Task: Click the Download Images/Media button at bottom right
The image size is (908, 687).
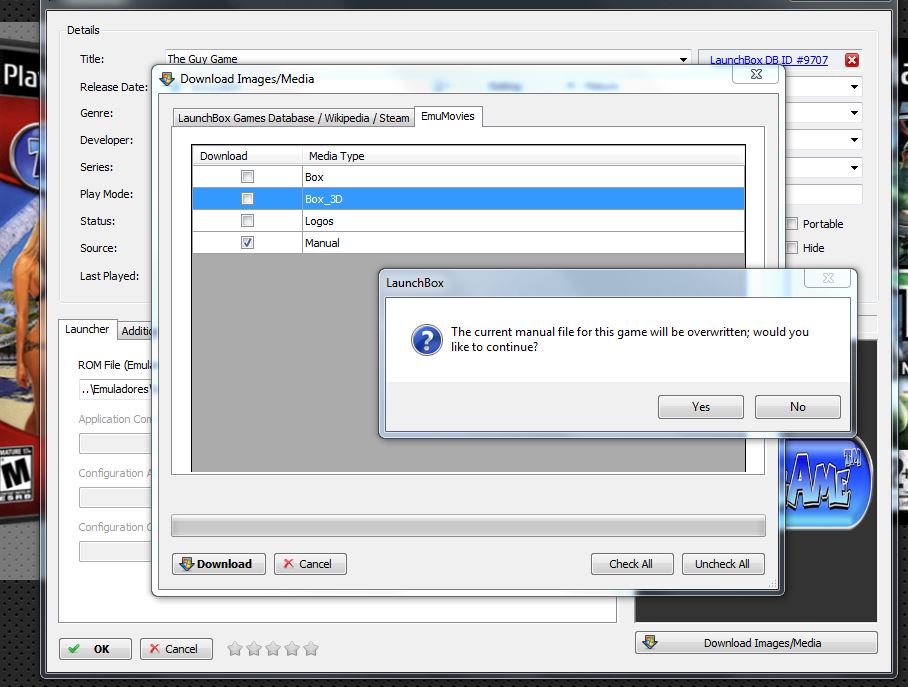Action: 756,642
